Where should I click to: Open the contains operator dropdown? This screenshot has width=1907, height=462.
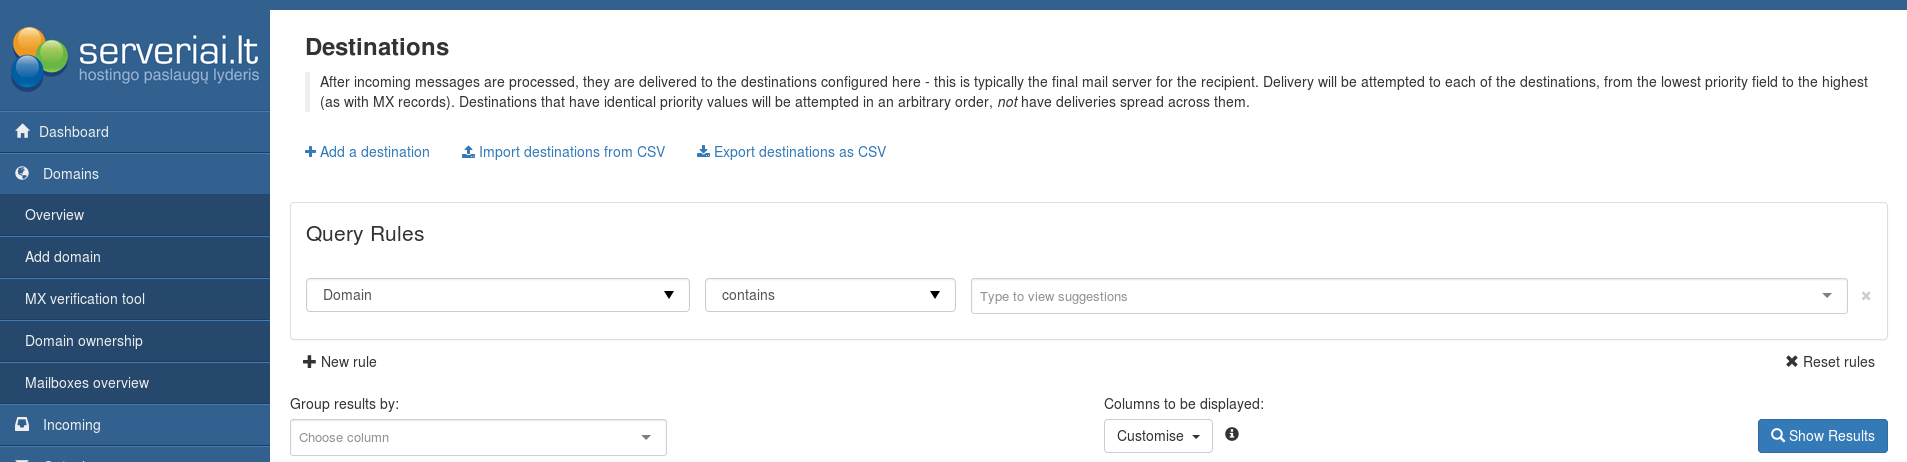click(830, 295)
